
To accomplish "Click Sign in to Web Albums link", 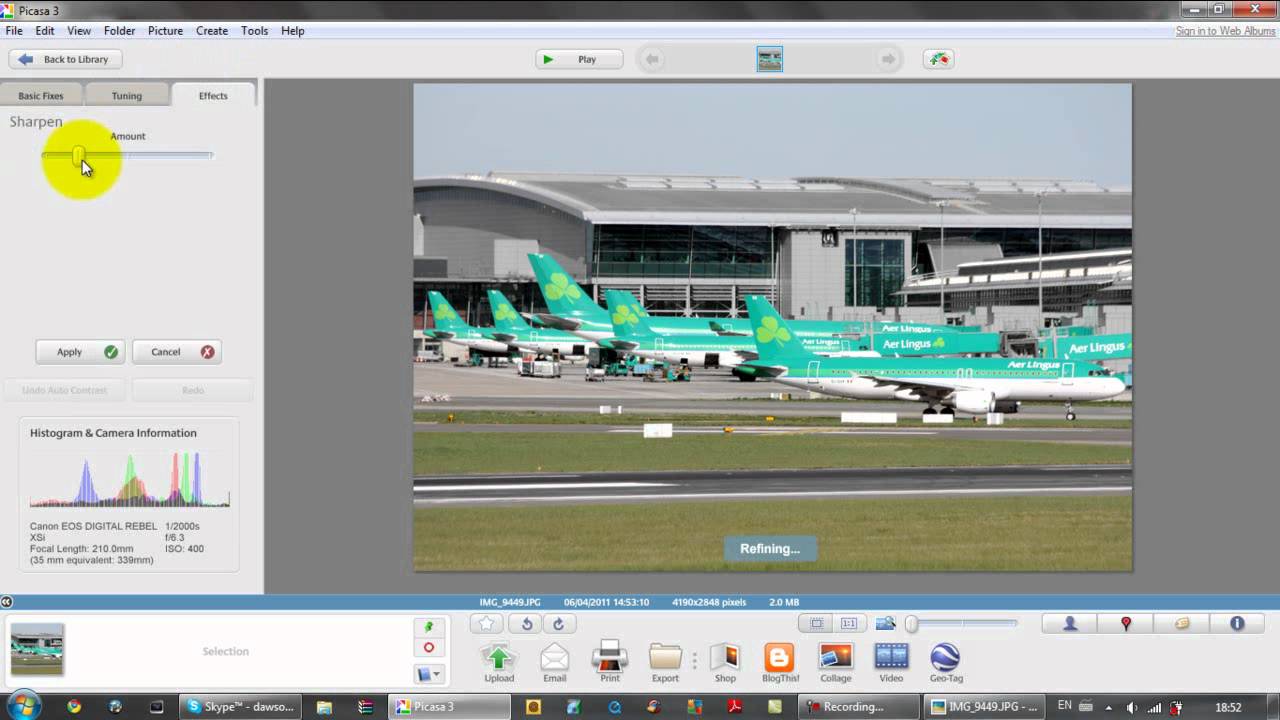I will point(1225,31).
